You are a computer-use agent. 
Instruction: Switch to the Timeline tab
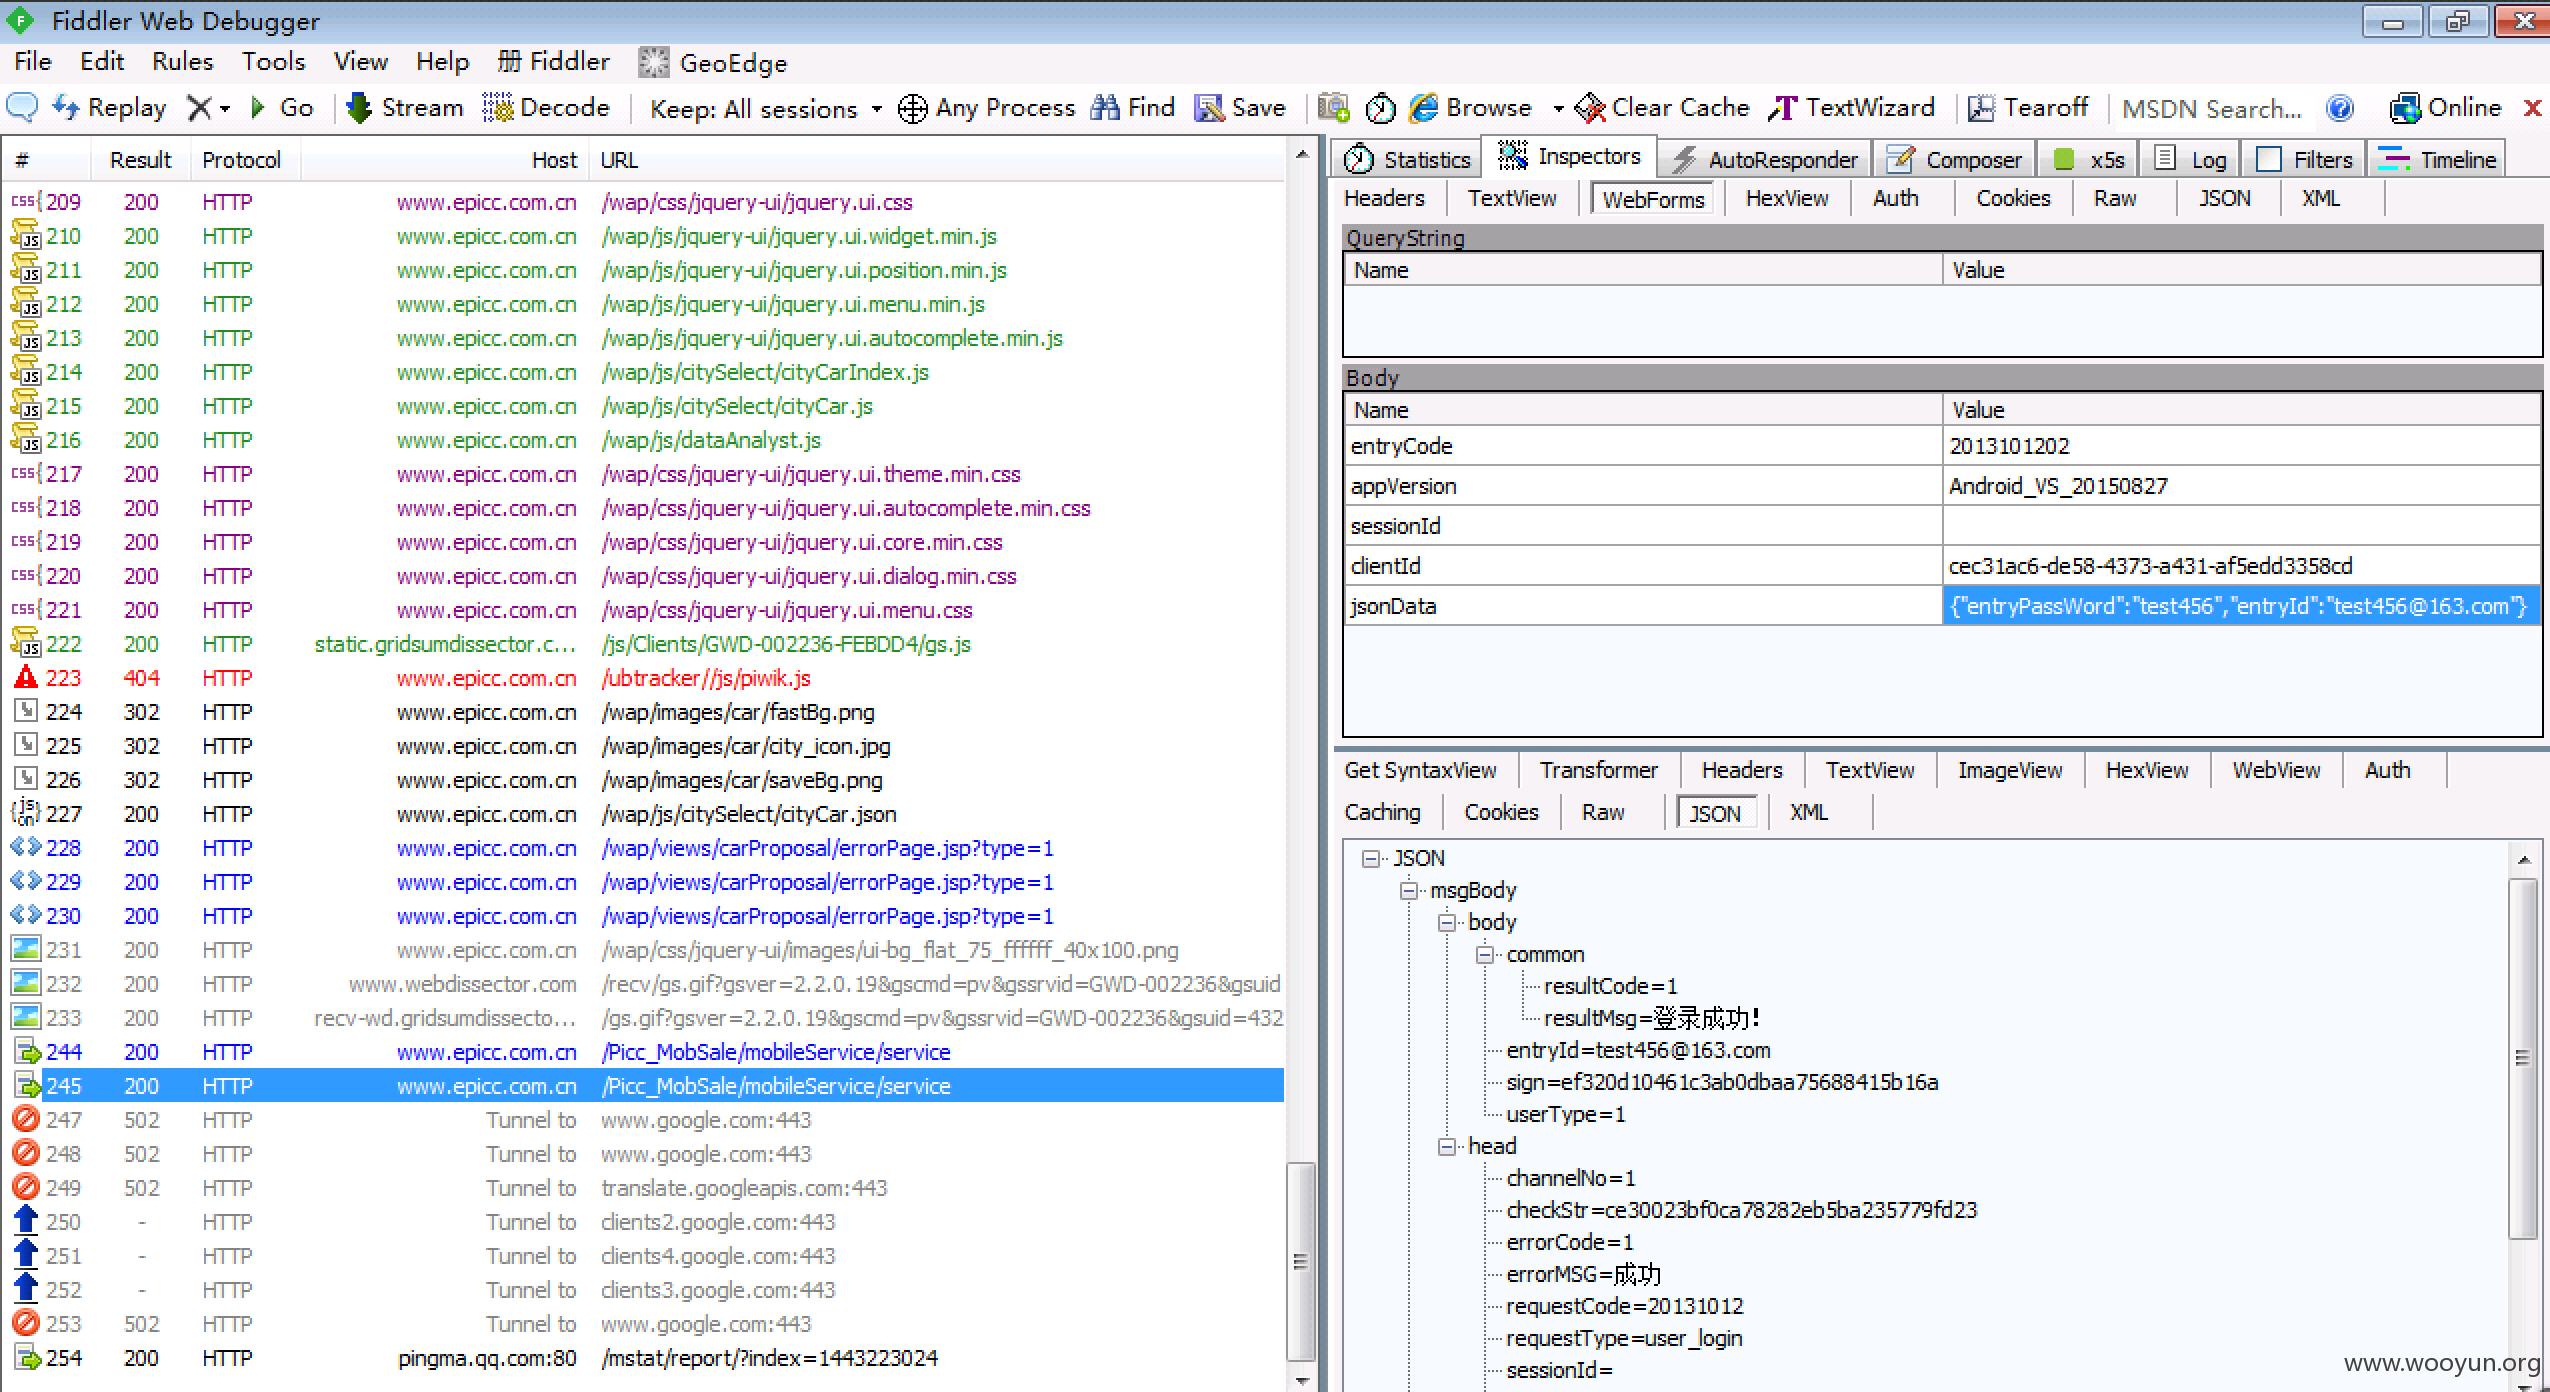[2437, 160]
